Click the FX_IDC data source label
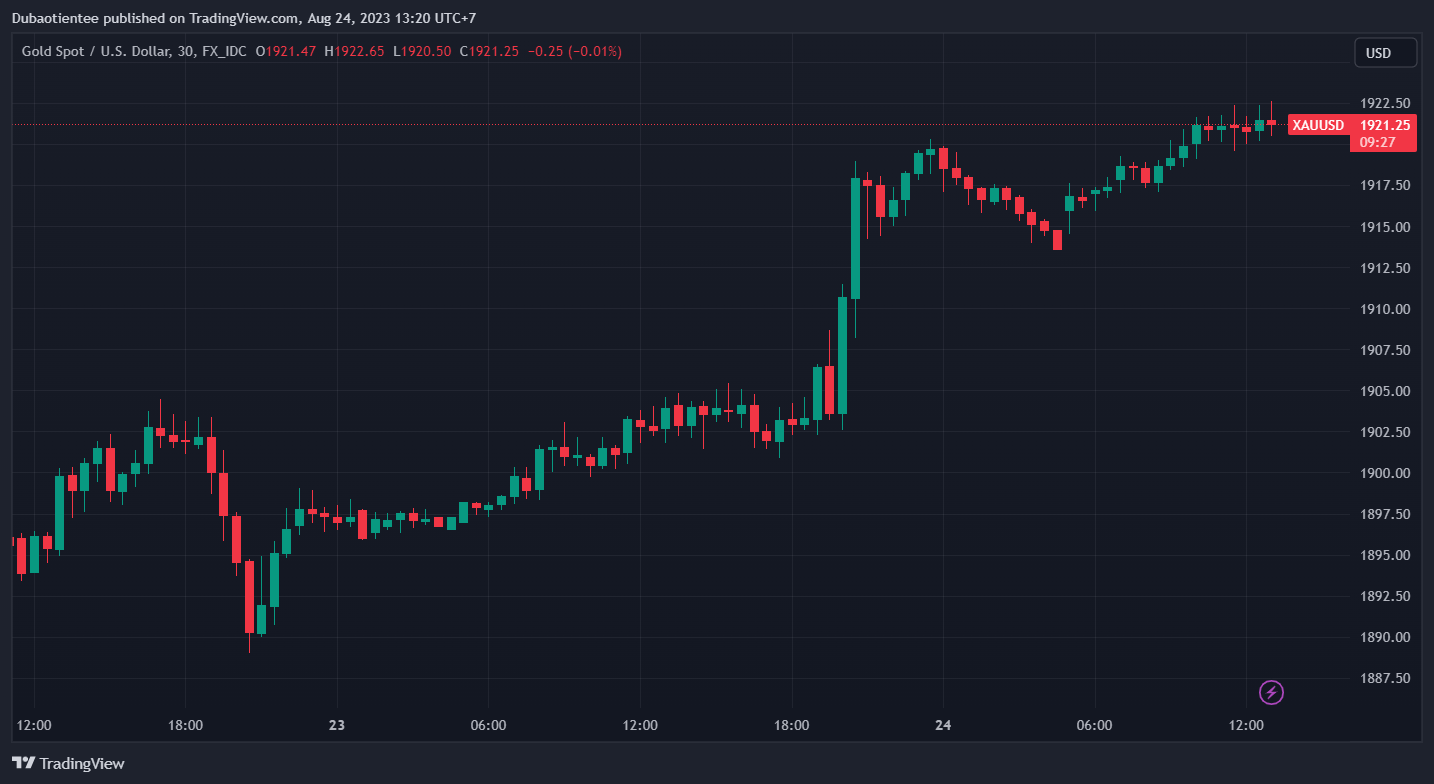Viewport: 1434px width, 784px height. 224,52
